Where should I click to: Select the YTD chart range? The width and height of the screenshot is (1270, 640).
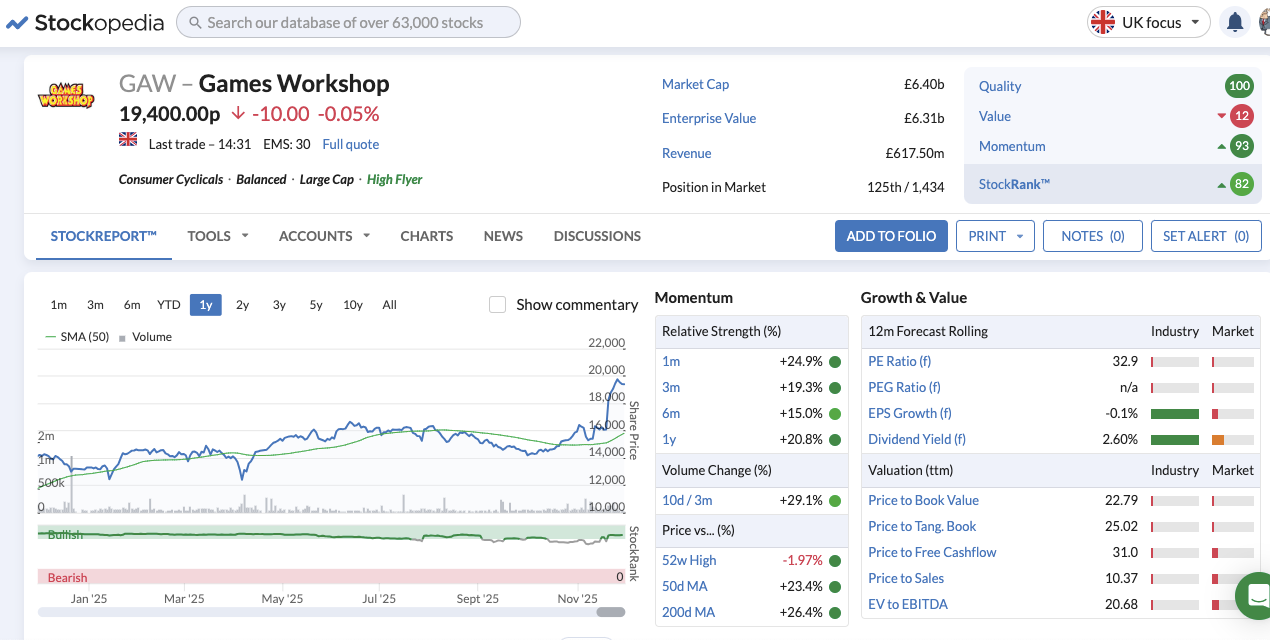[x=169, y=305]
